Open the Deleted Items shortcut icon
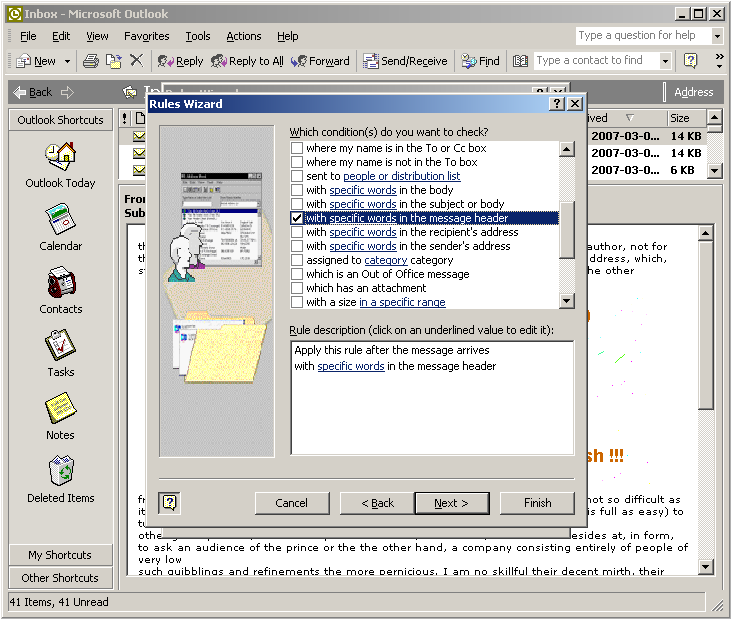This screenshot has height=624, width=736. point(61,471)
